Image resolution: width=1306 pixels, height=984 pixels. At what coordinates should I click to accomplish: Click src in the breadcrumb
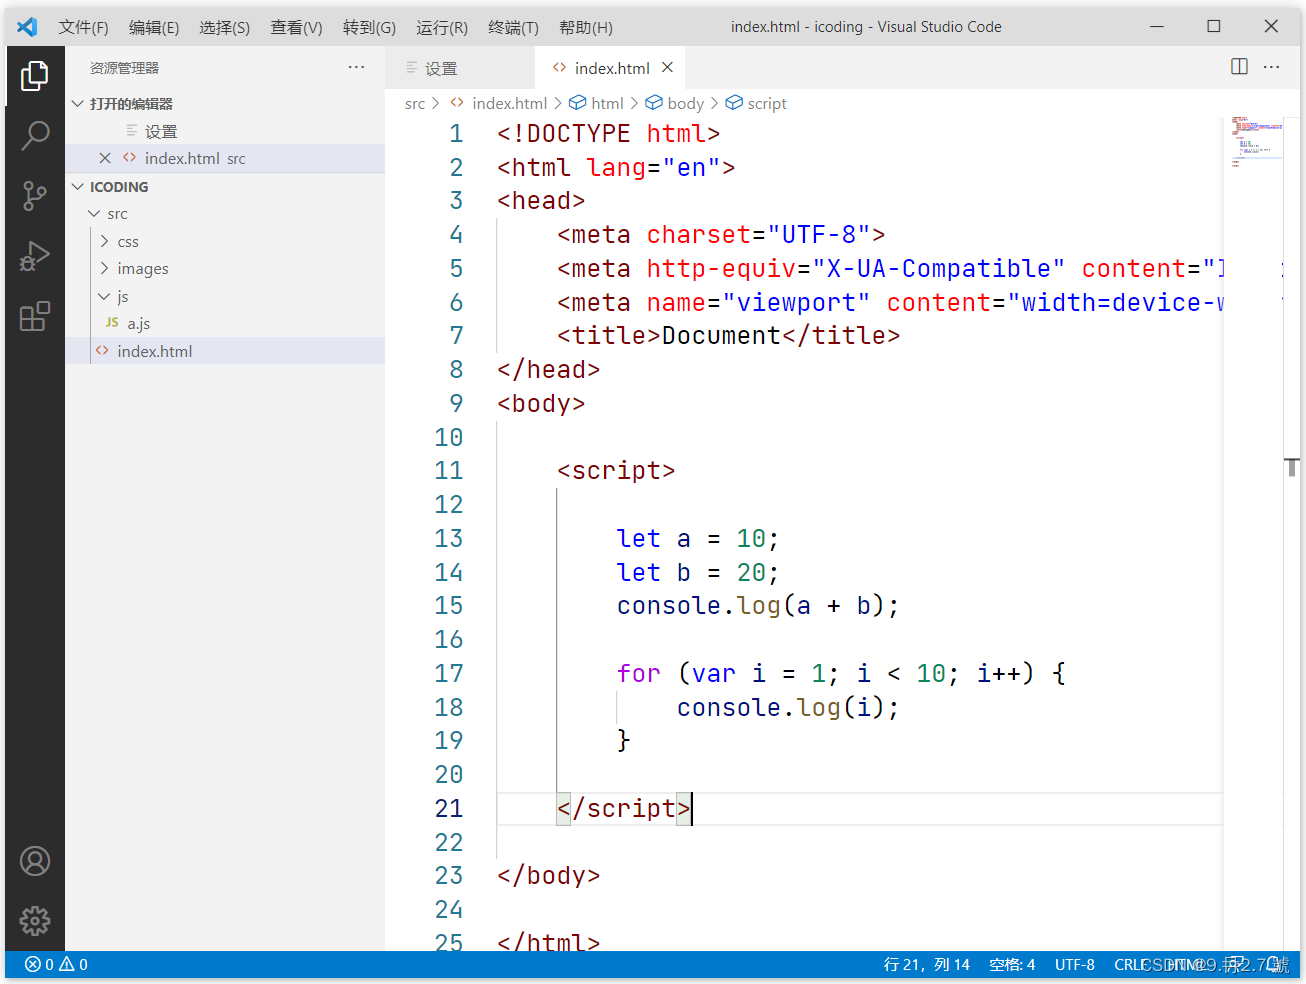415,103
